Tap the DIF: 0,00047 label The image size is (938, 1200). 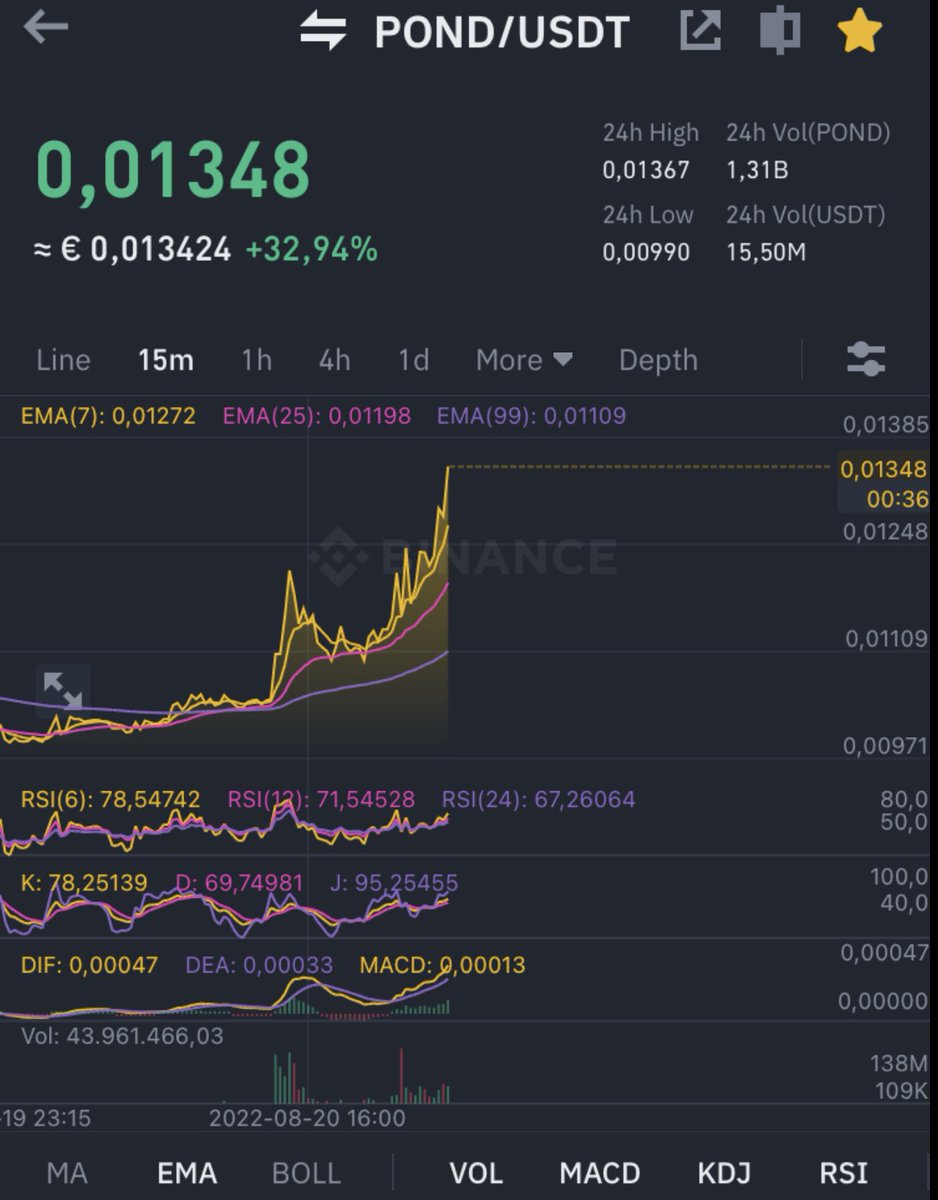[90, 966]
